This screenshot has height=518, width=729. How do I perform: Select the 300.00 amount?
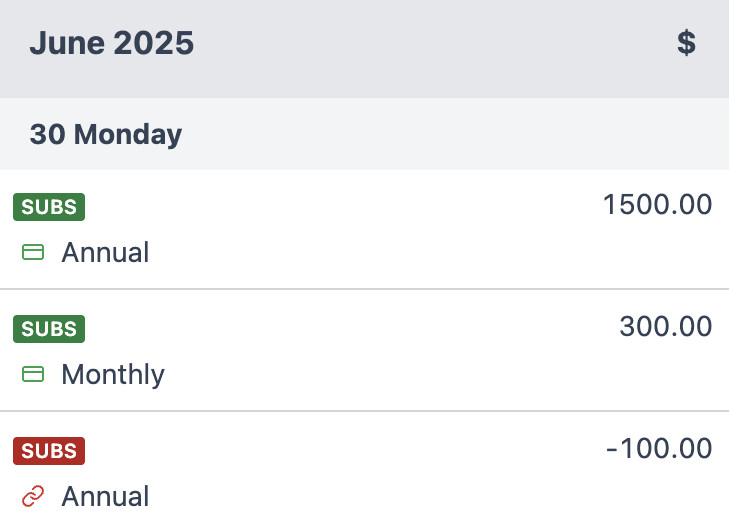pos(666,327)
